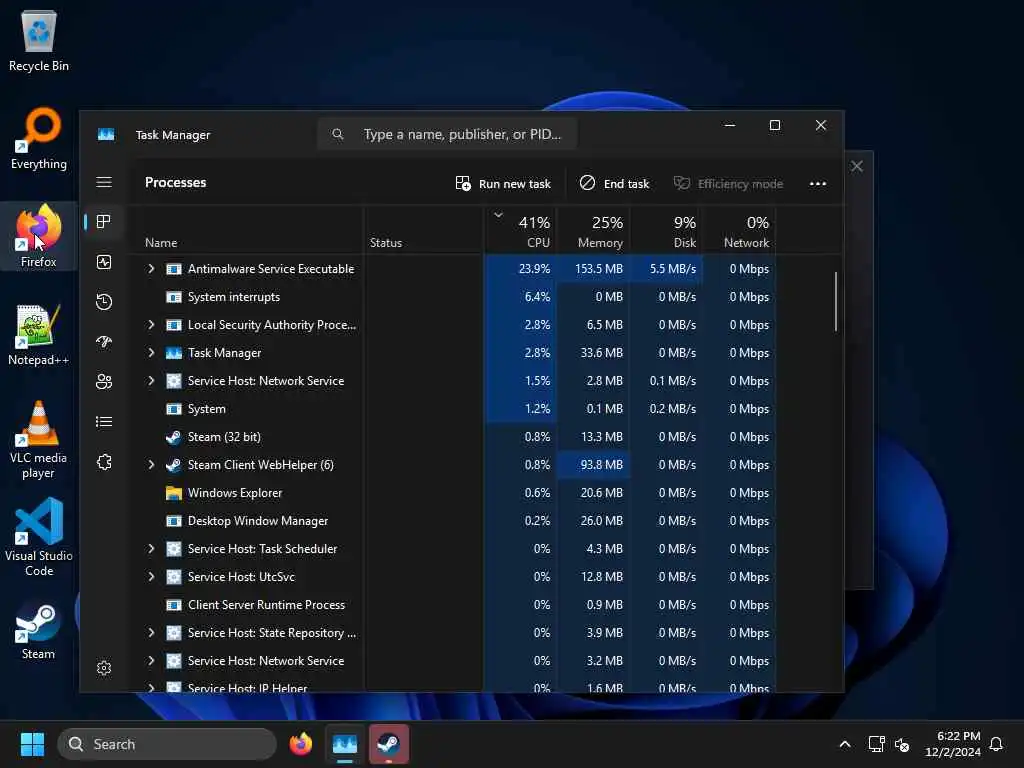Click the 23.9% CPU cell
The width and height of the screenshot is (1024, 768).
(520, 269)
